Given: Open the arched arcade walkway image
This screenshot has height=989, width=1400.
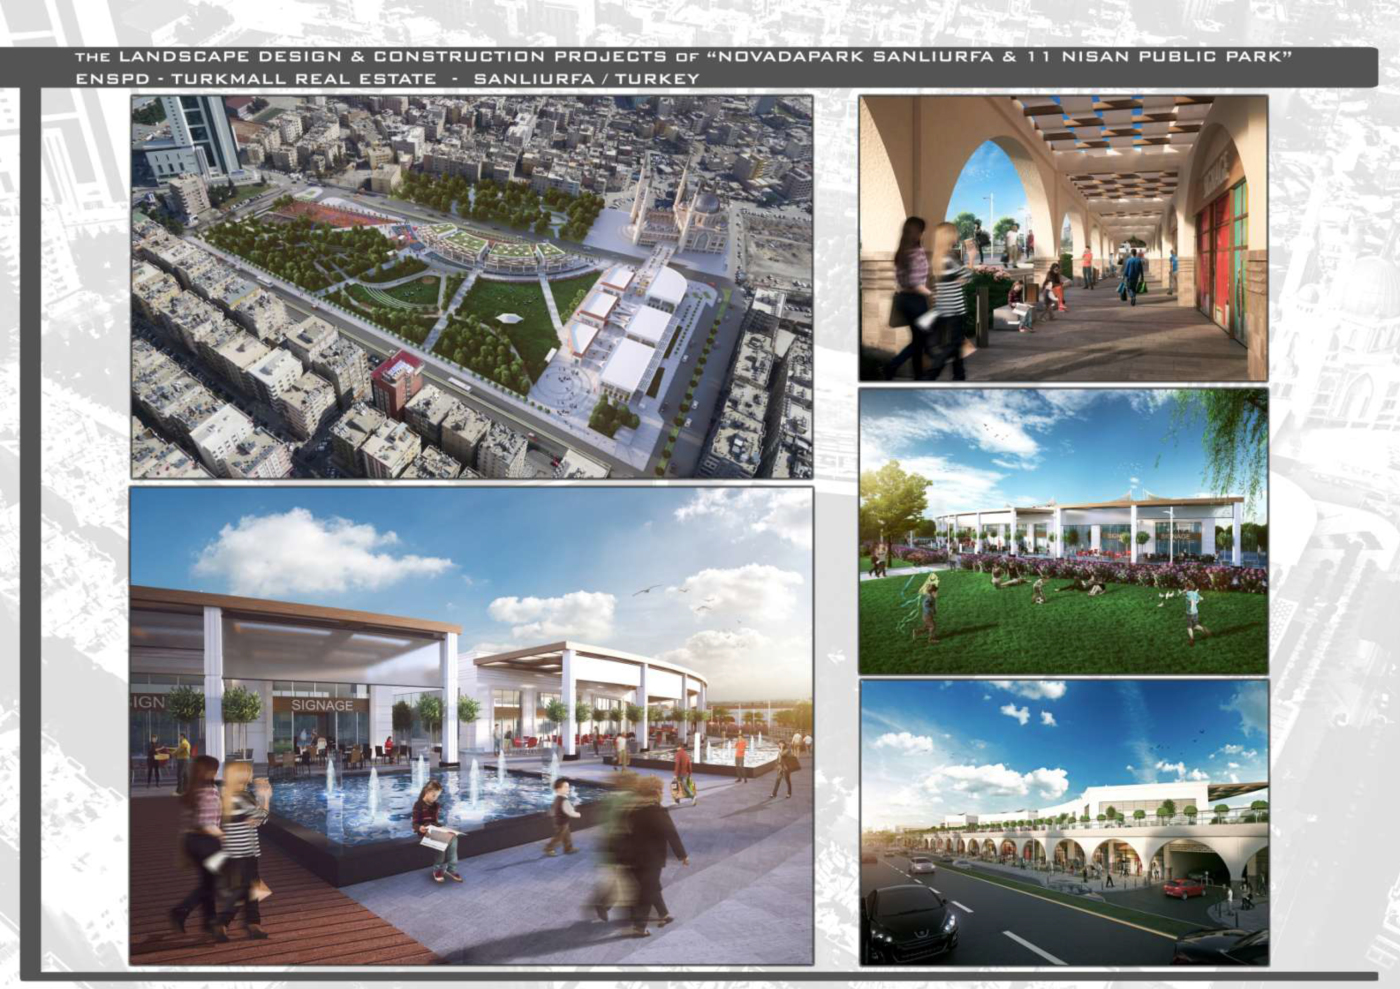Looking at the screenshot, I should [1063, 238].
